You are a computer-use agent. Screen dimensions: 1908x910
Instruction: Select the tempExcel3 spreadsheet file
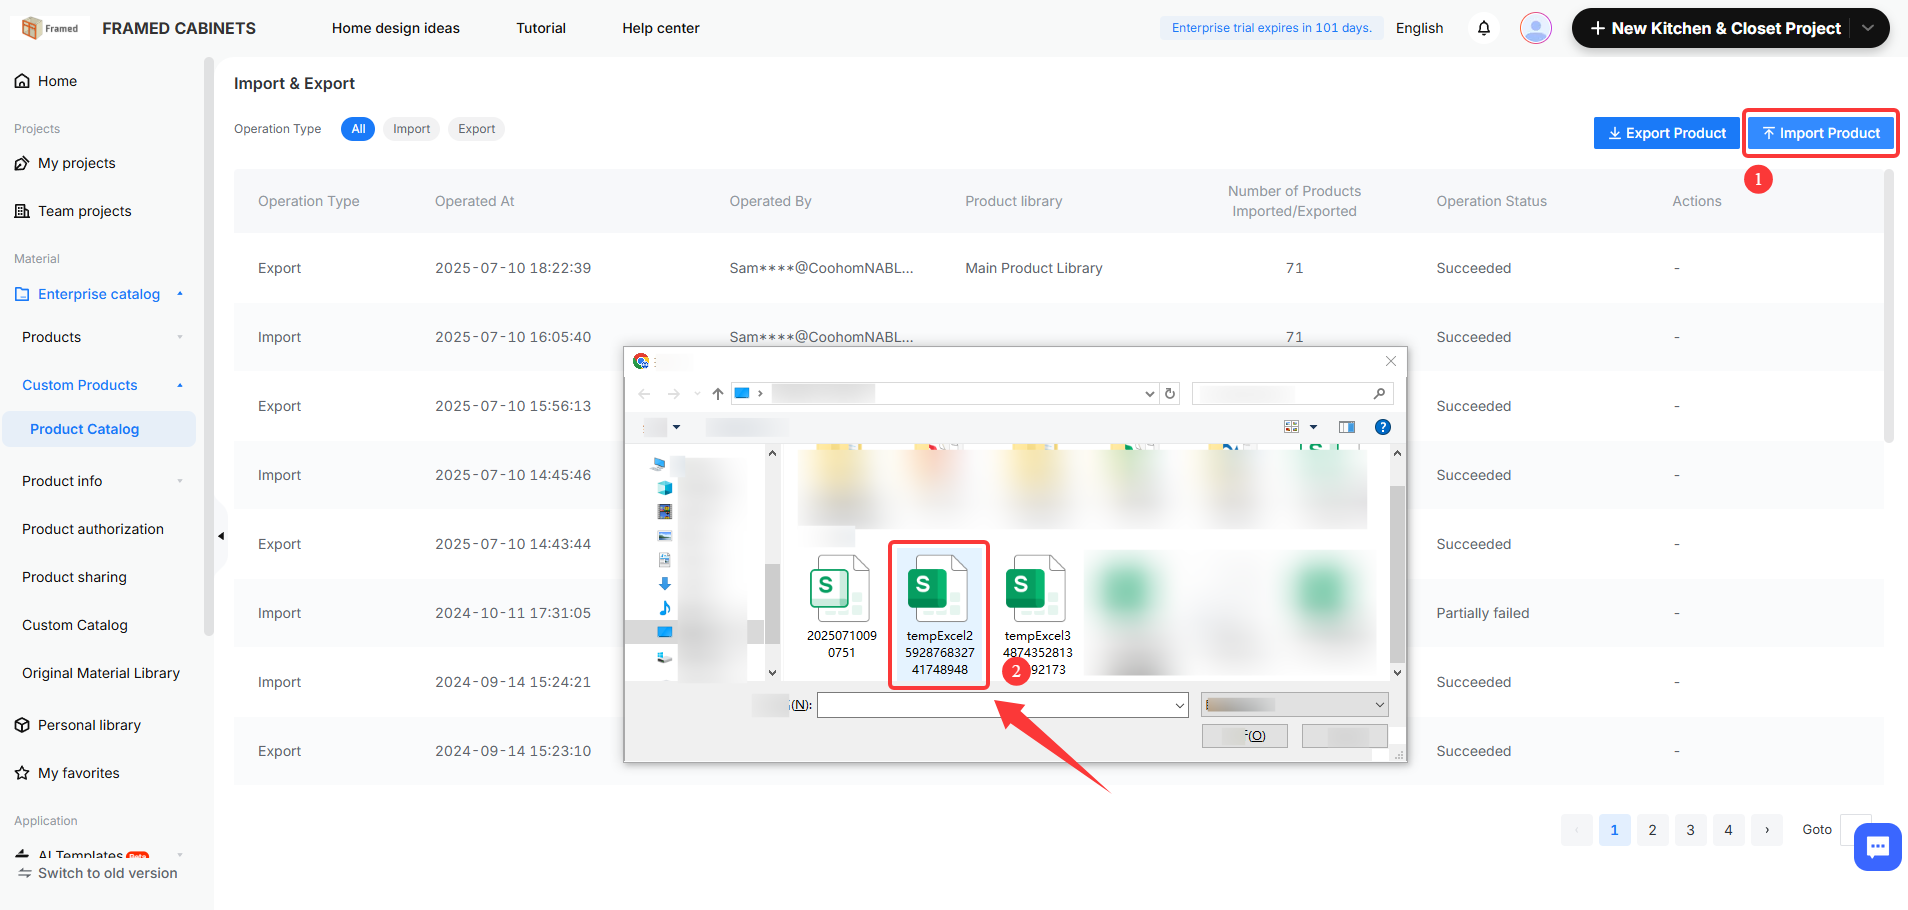(x=1037, y=615)
